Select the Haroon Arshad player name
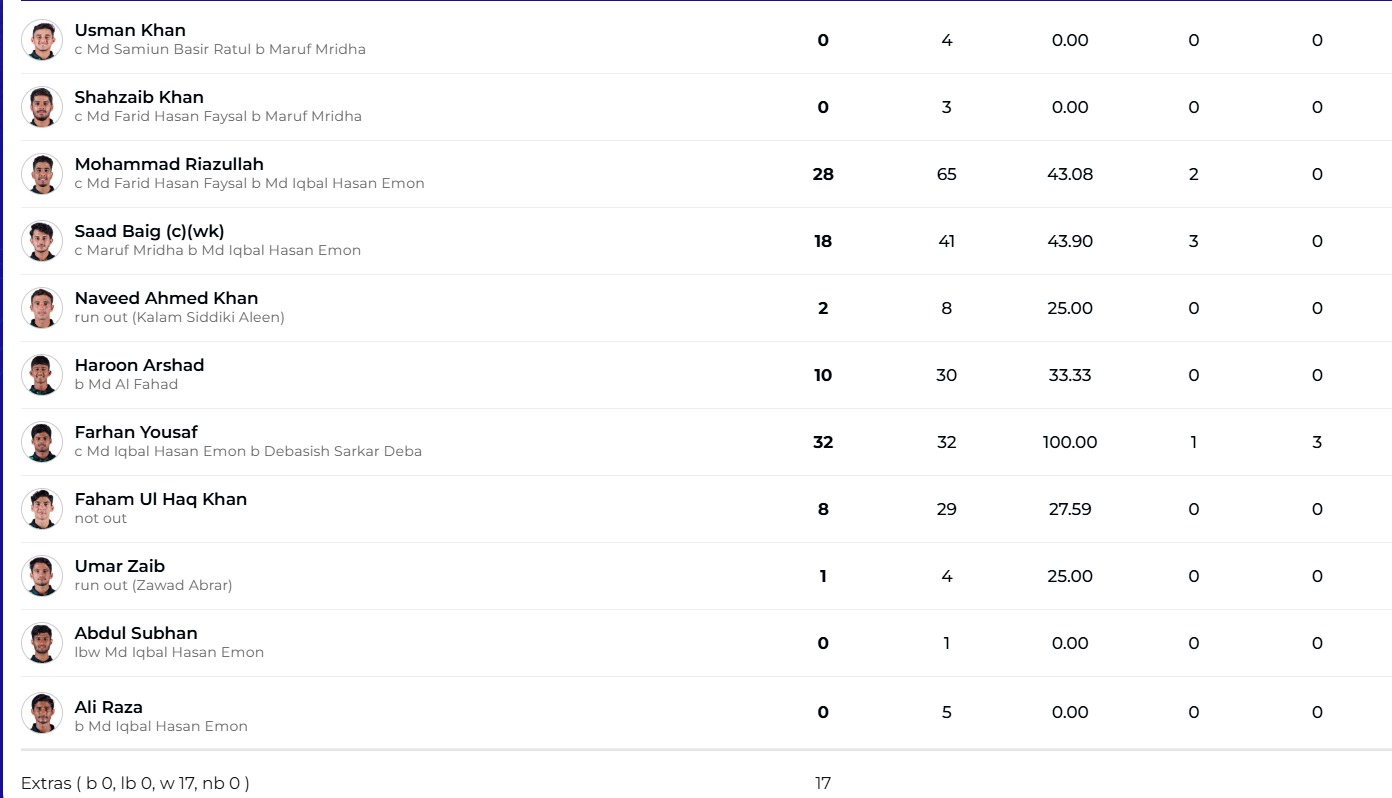Screen dimensions: 1392x798 click(139, 365)
